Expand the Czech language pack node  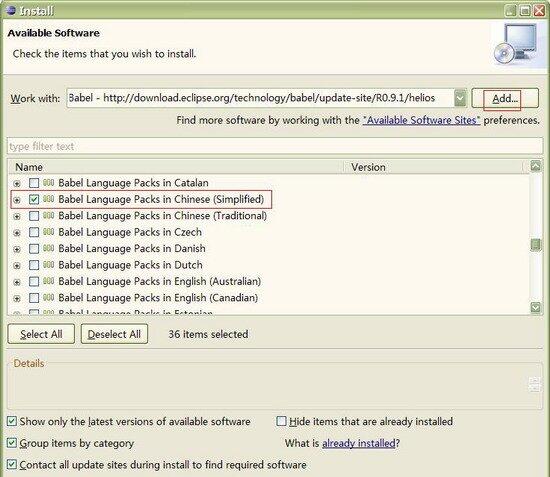(16, 233)
